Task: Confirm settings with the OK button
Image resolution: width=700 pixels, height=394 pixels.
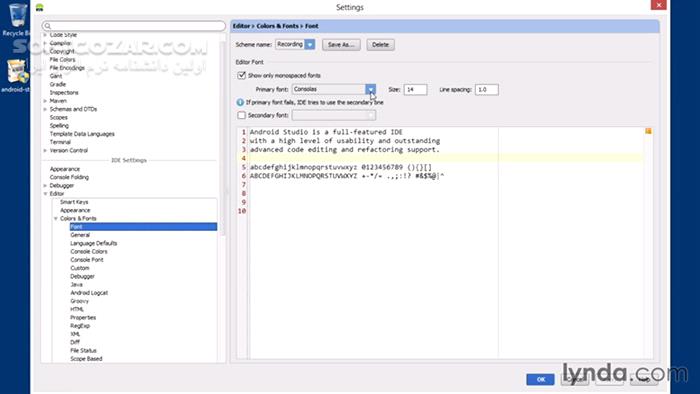Action: coord(540,379)
